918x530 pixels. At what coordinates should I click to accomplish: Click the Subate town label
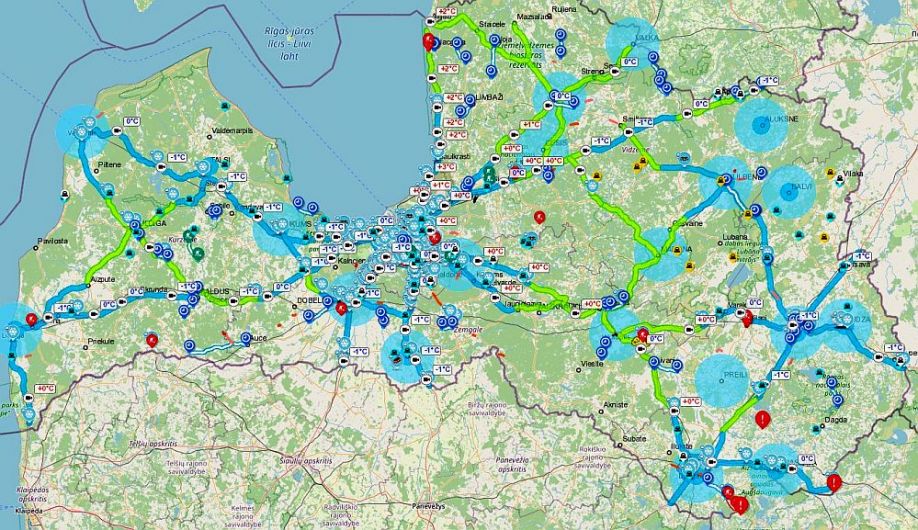[635, 438]
